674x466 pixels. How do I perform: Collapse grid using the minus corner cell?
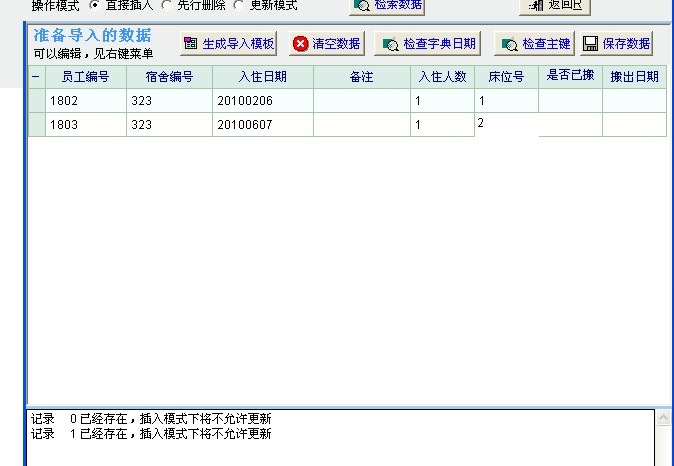36,77
